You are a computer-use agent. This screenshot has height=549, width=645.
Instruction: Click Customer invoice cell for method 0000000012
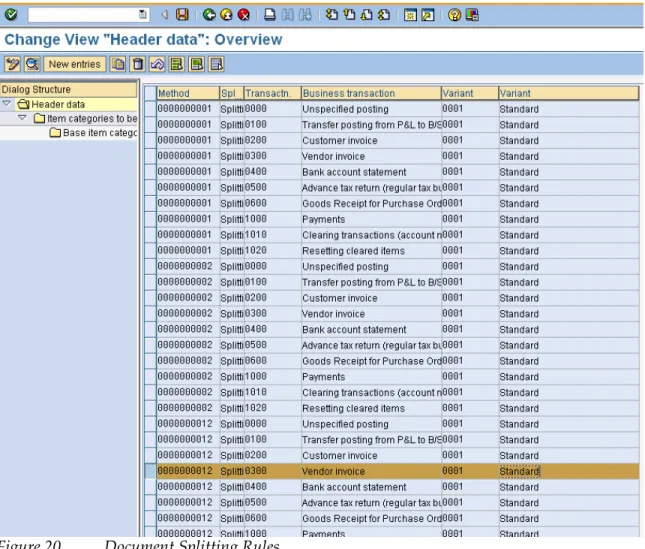tap(371, 455)
